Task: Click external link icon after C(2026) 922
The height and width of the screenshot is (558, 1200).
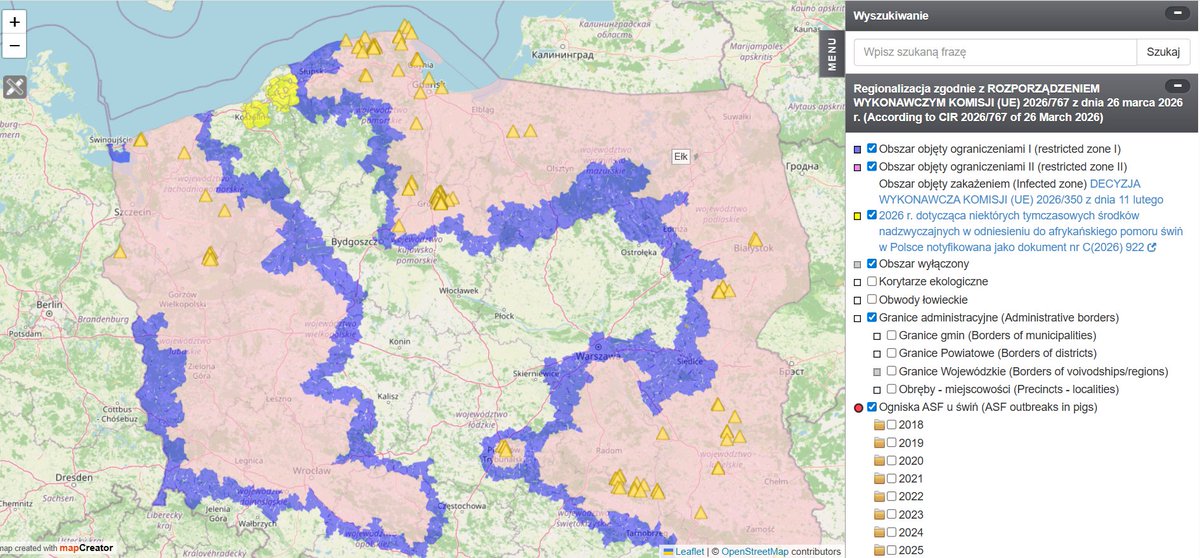Action: [1152, 247]
